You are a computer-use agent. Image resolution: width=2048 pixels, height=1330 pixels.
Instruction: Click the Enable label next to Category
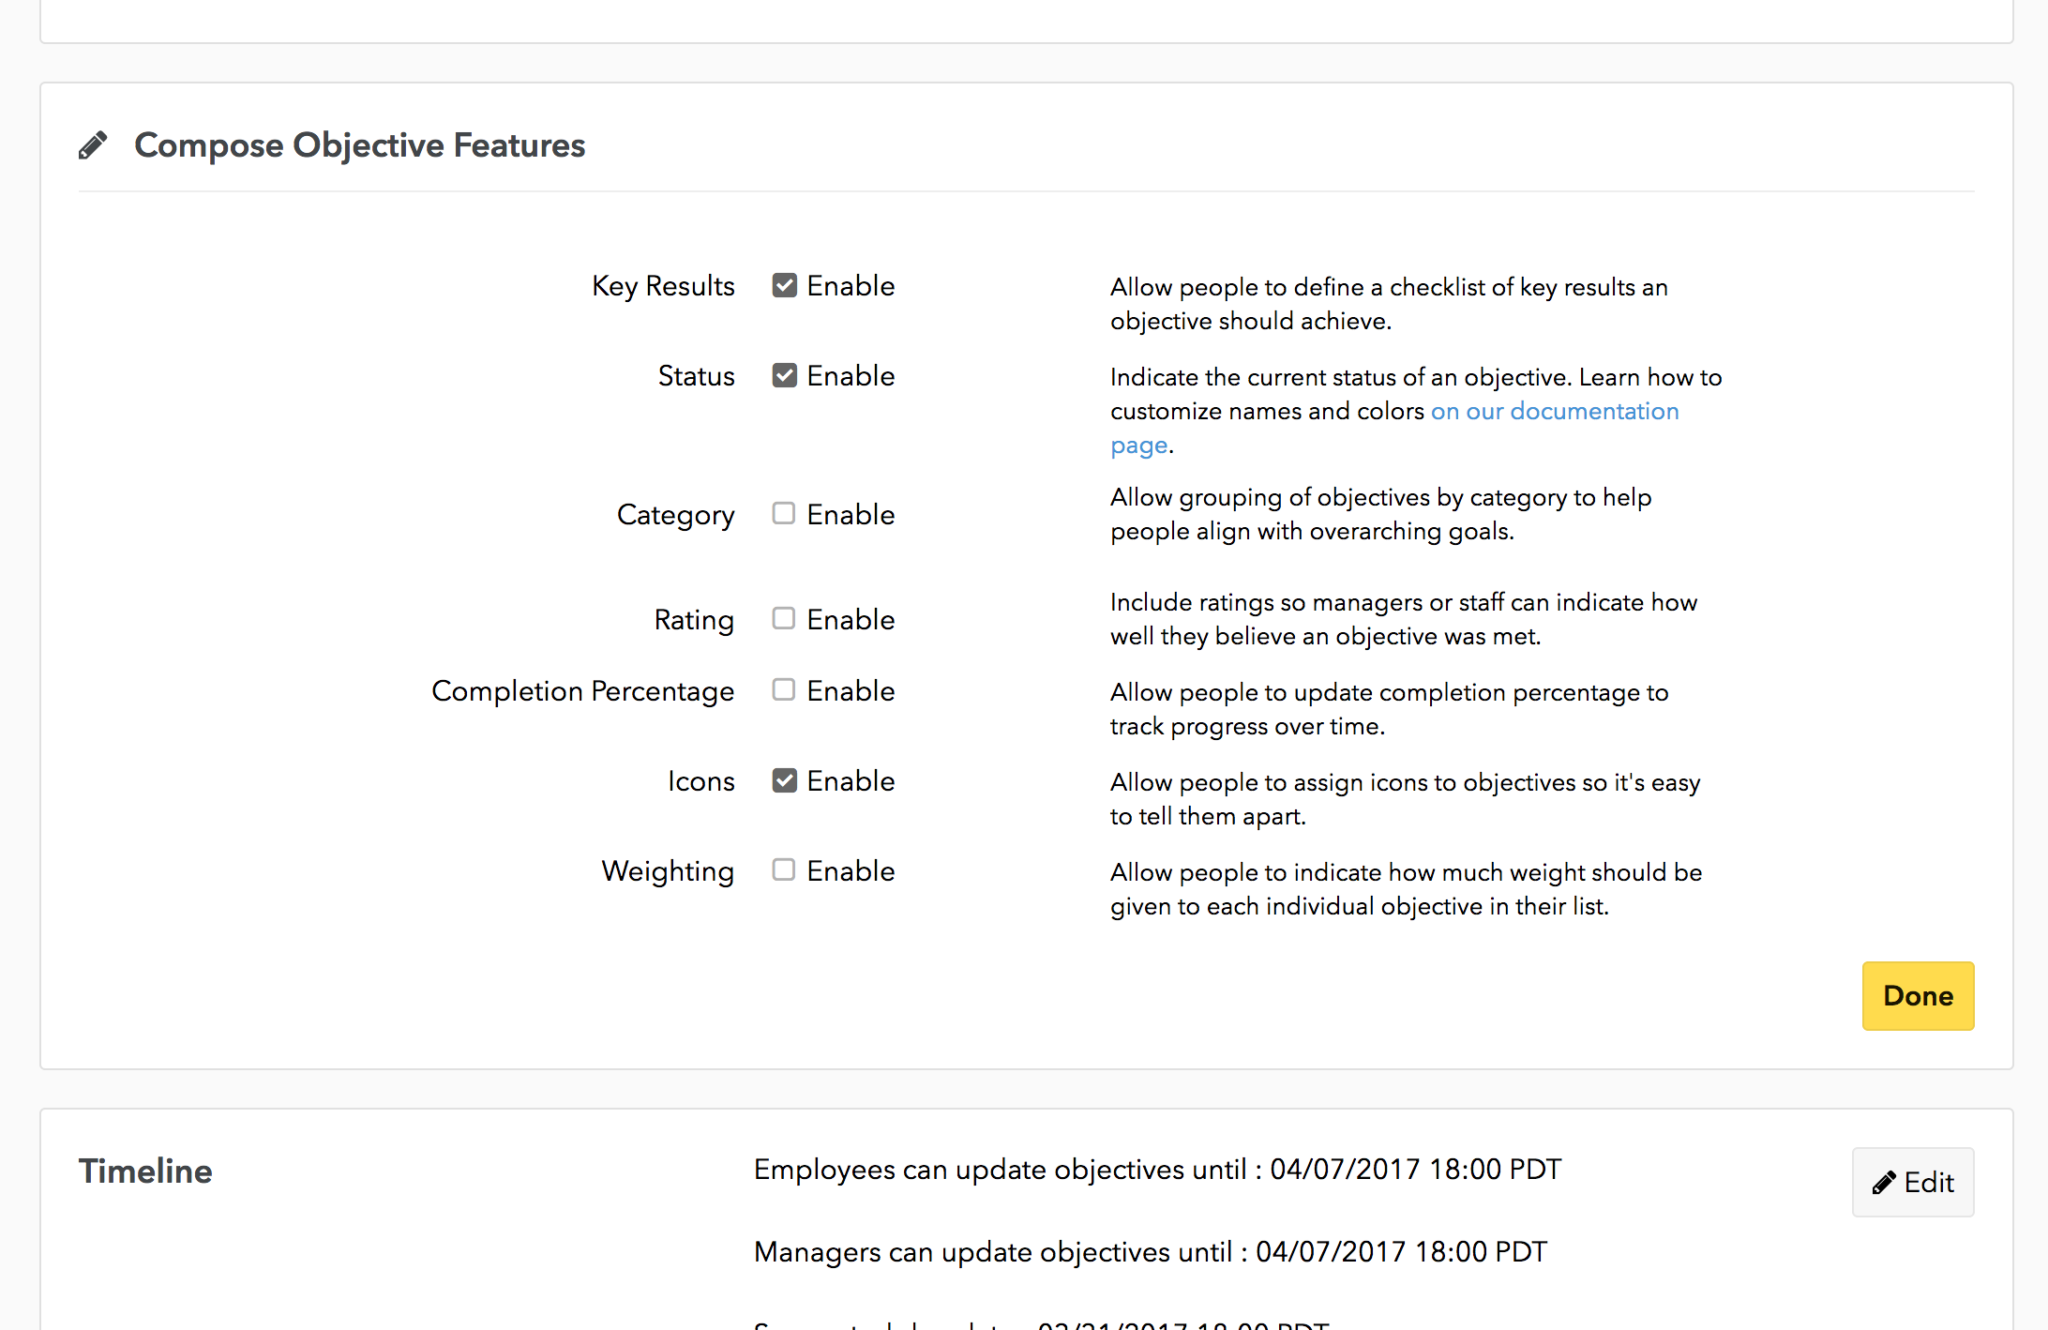[850, 514]
